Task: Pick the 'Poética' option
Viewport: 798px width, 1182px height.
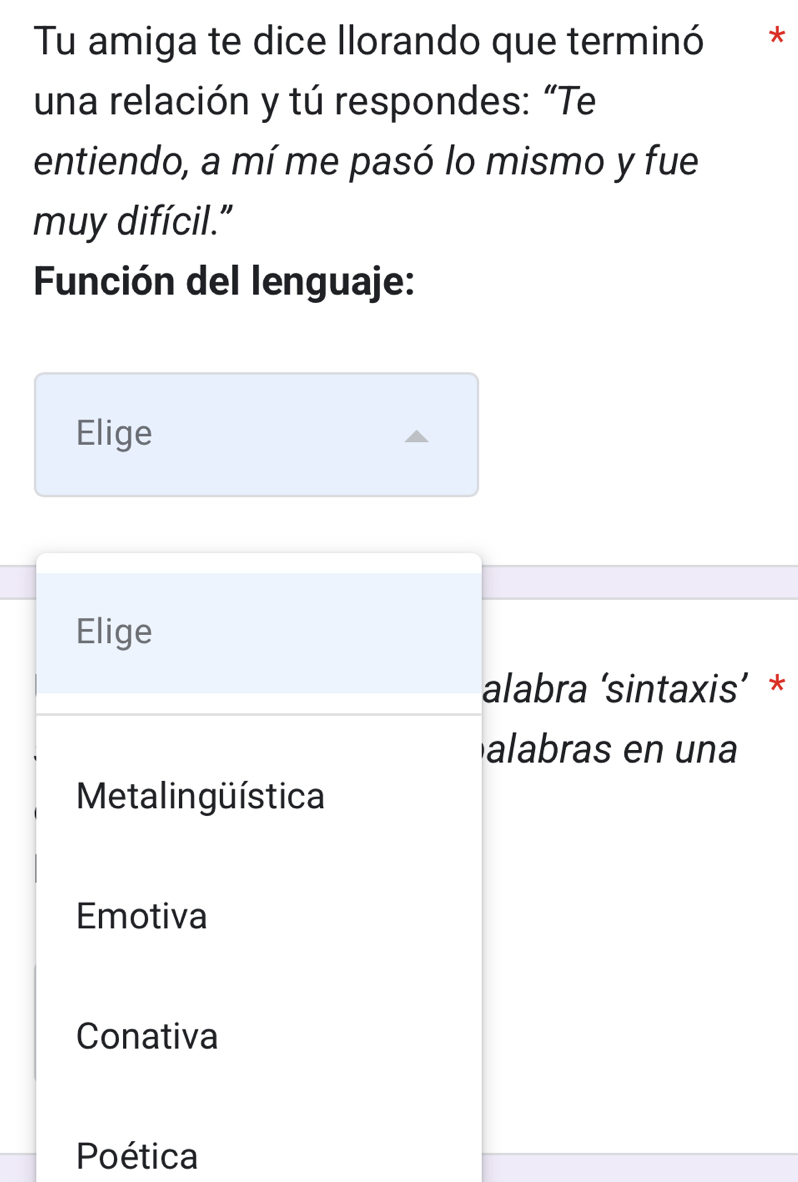Action: (x=137, y=1156)
